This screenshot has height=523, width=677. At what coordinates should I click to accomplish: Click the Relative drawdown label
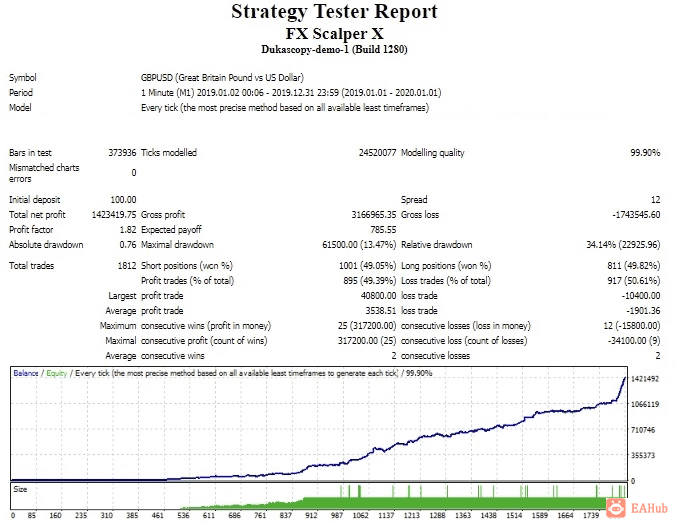437,245
